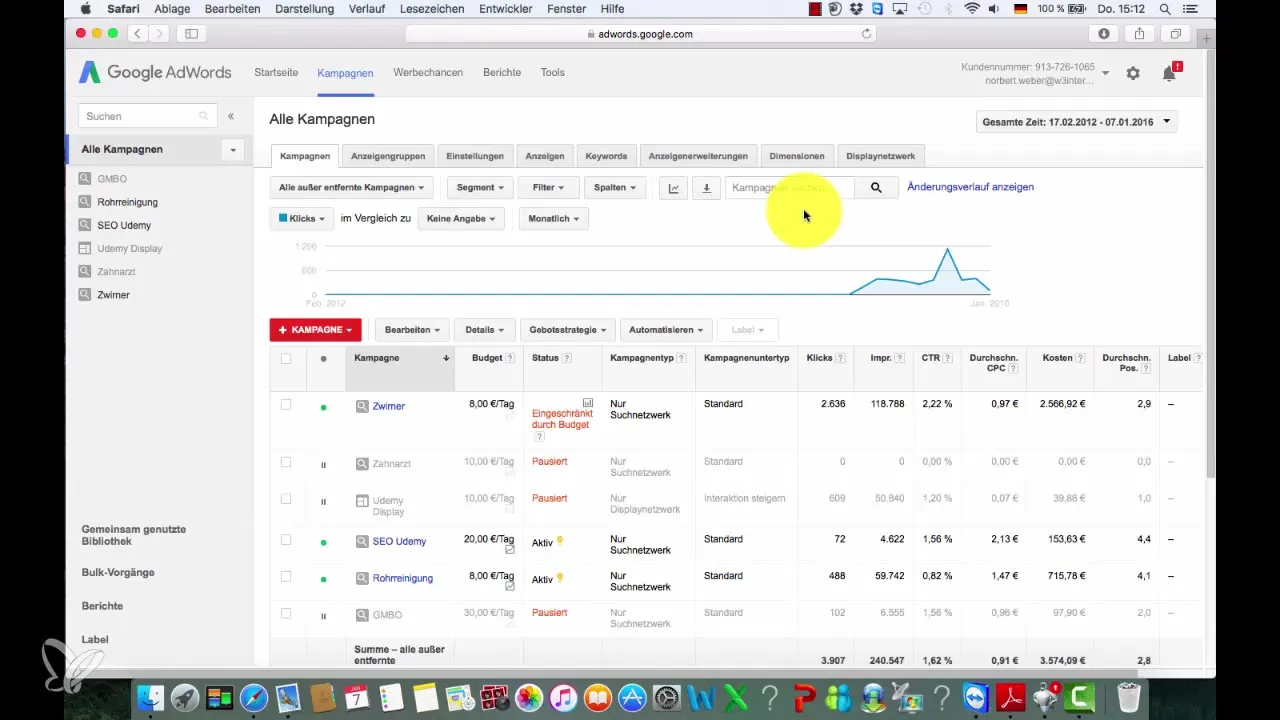The height and width of the screenshot is (720, 1280).
Task: Click the sidebar 'Suchen' search field
Action: tap(147, 116)
